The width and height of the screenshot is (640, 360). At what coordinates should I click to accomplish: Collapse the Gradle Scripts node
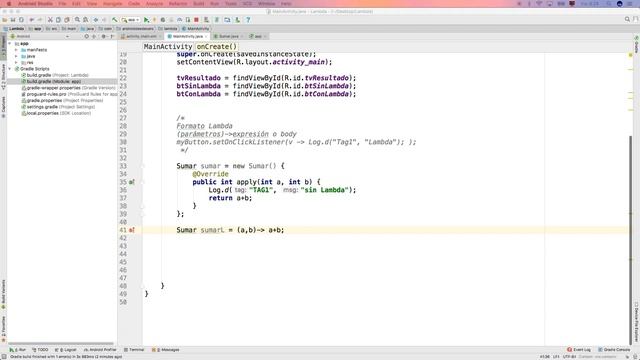[x=10, y=69]
